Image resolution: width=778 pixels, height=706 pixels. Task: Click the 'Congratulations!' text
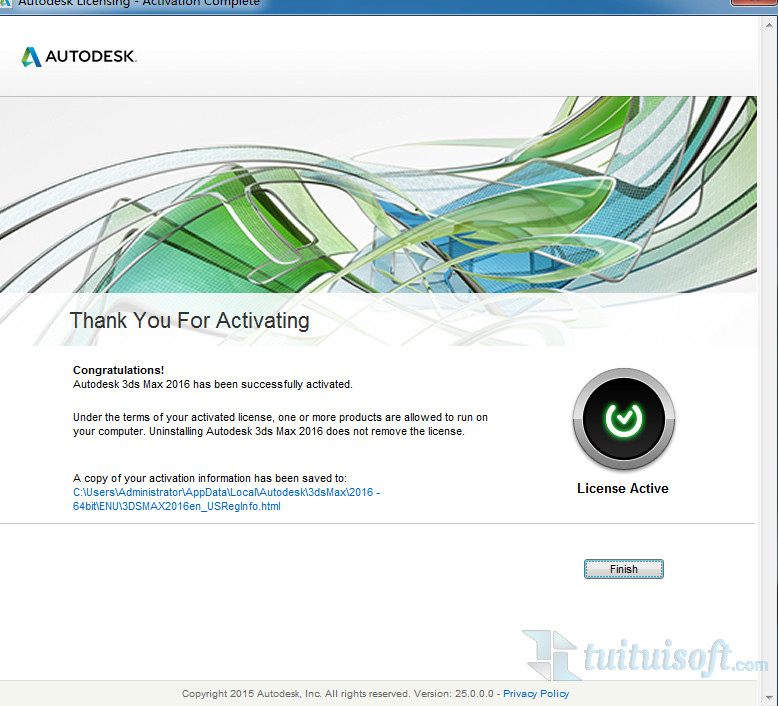(118, 370)
